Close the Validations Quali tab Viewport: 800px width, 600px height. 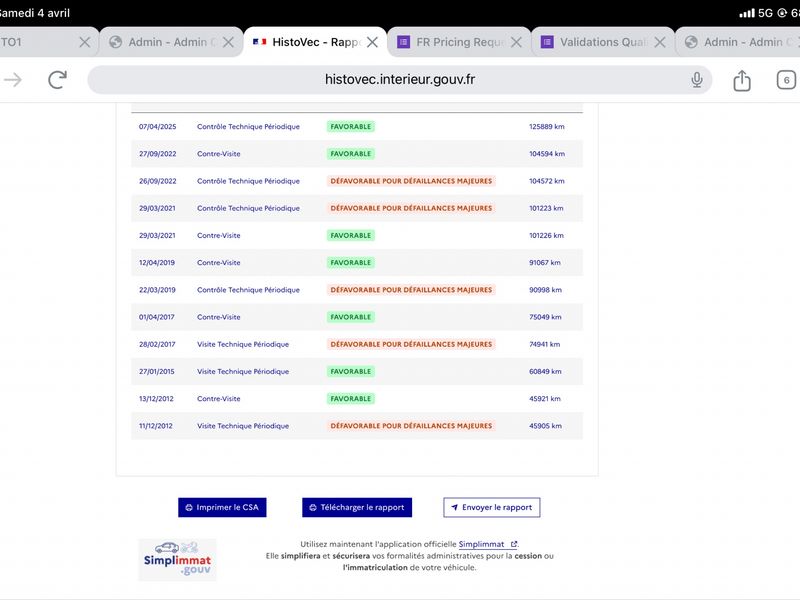pos(660,42)
